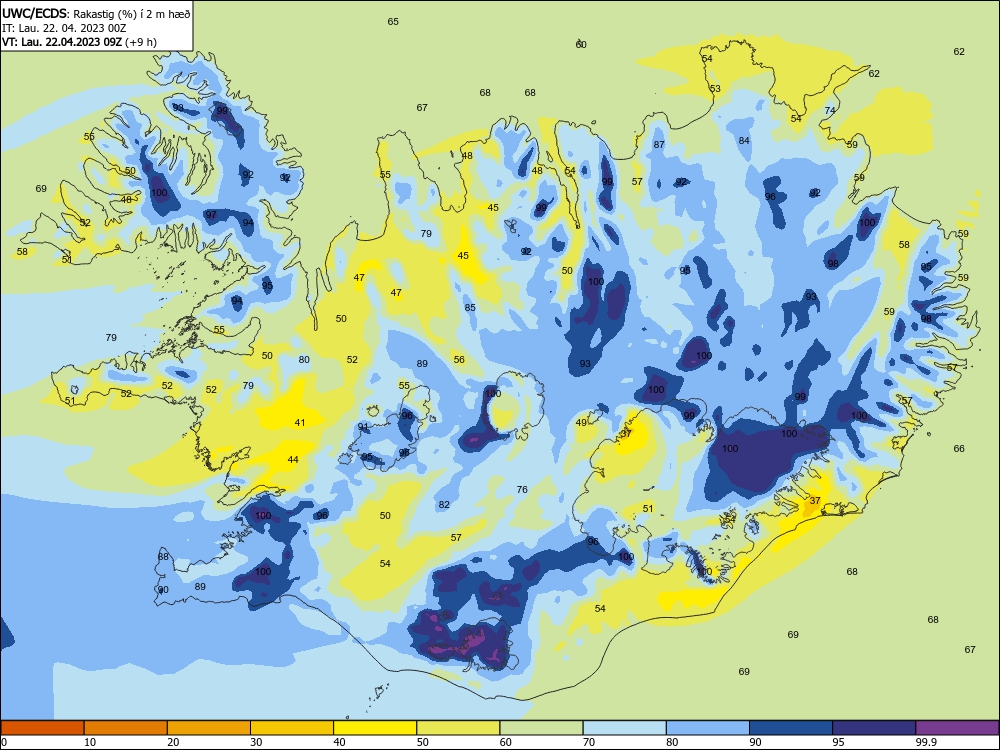Screen dimensions: 1000x750
Task: Click the map value '97' in the Westfjords
Action: tap(211, 215)
